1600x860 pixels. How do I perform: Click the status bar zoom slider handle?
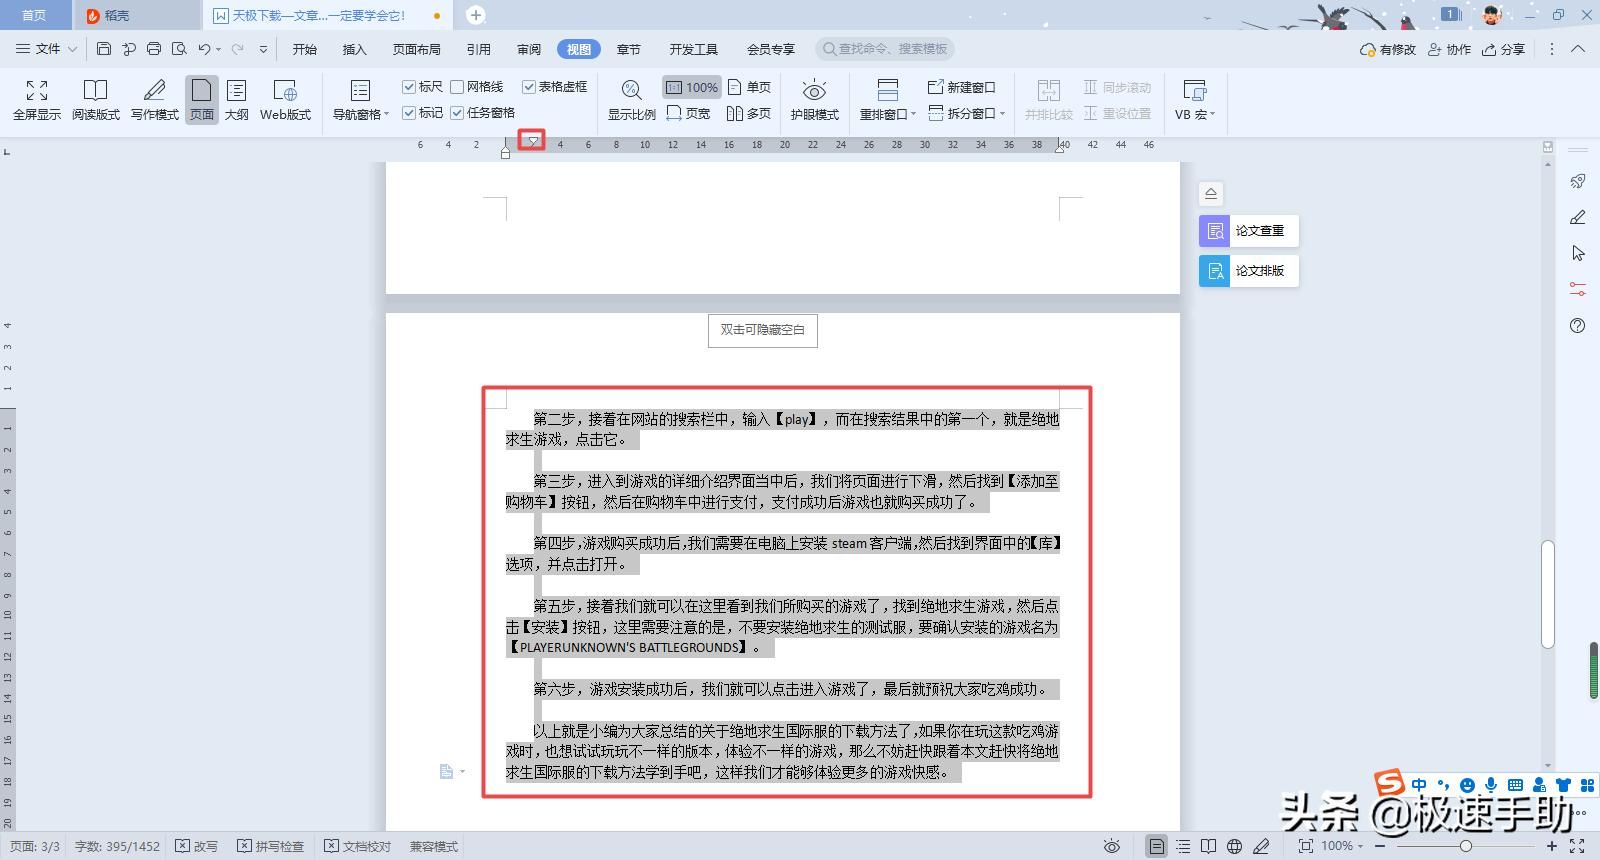coord(1465,846)
